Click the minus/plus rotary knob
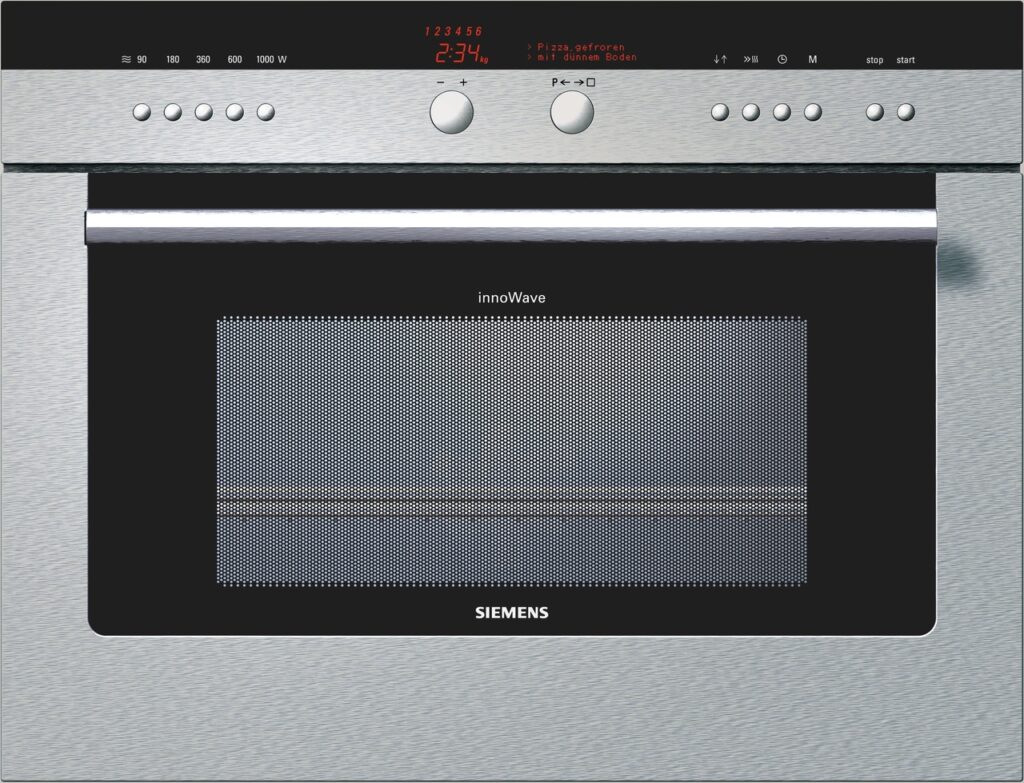 pyautogui.click(x=451, y=112)
